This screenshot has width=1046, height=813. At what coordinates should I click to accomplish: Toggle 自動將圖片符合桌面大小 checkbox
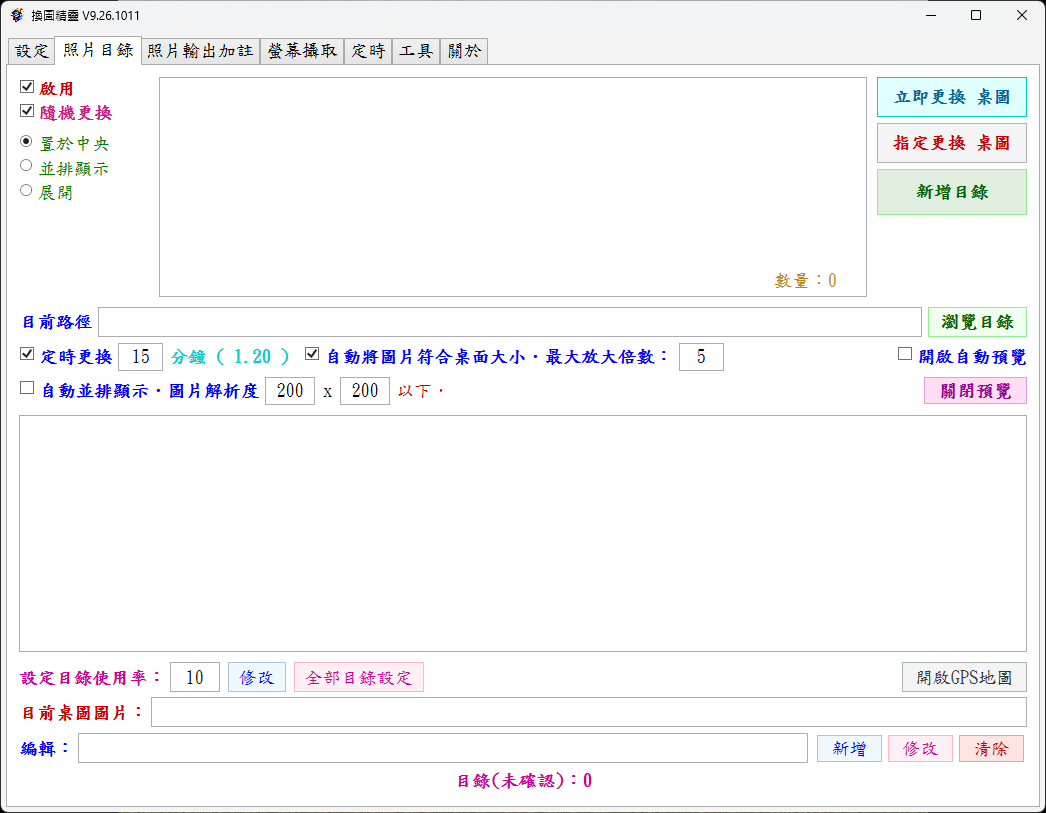pos(312,354)
